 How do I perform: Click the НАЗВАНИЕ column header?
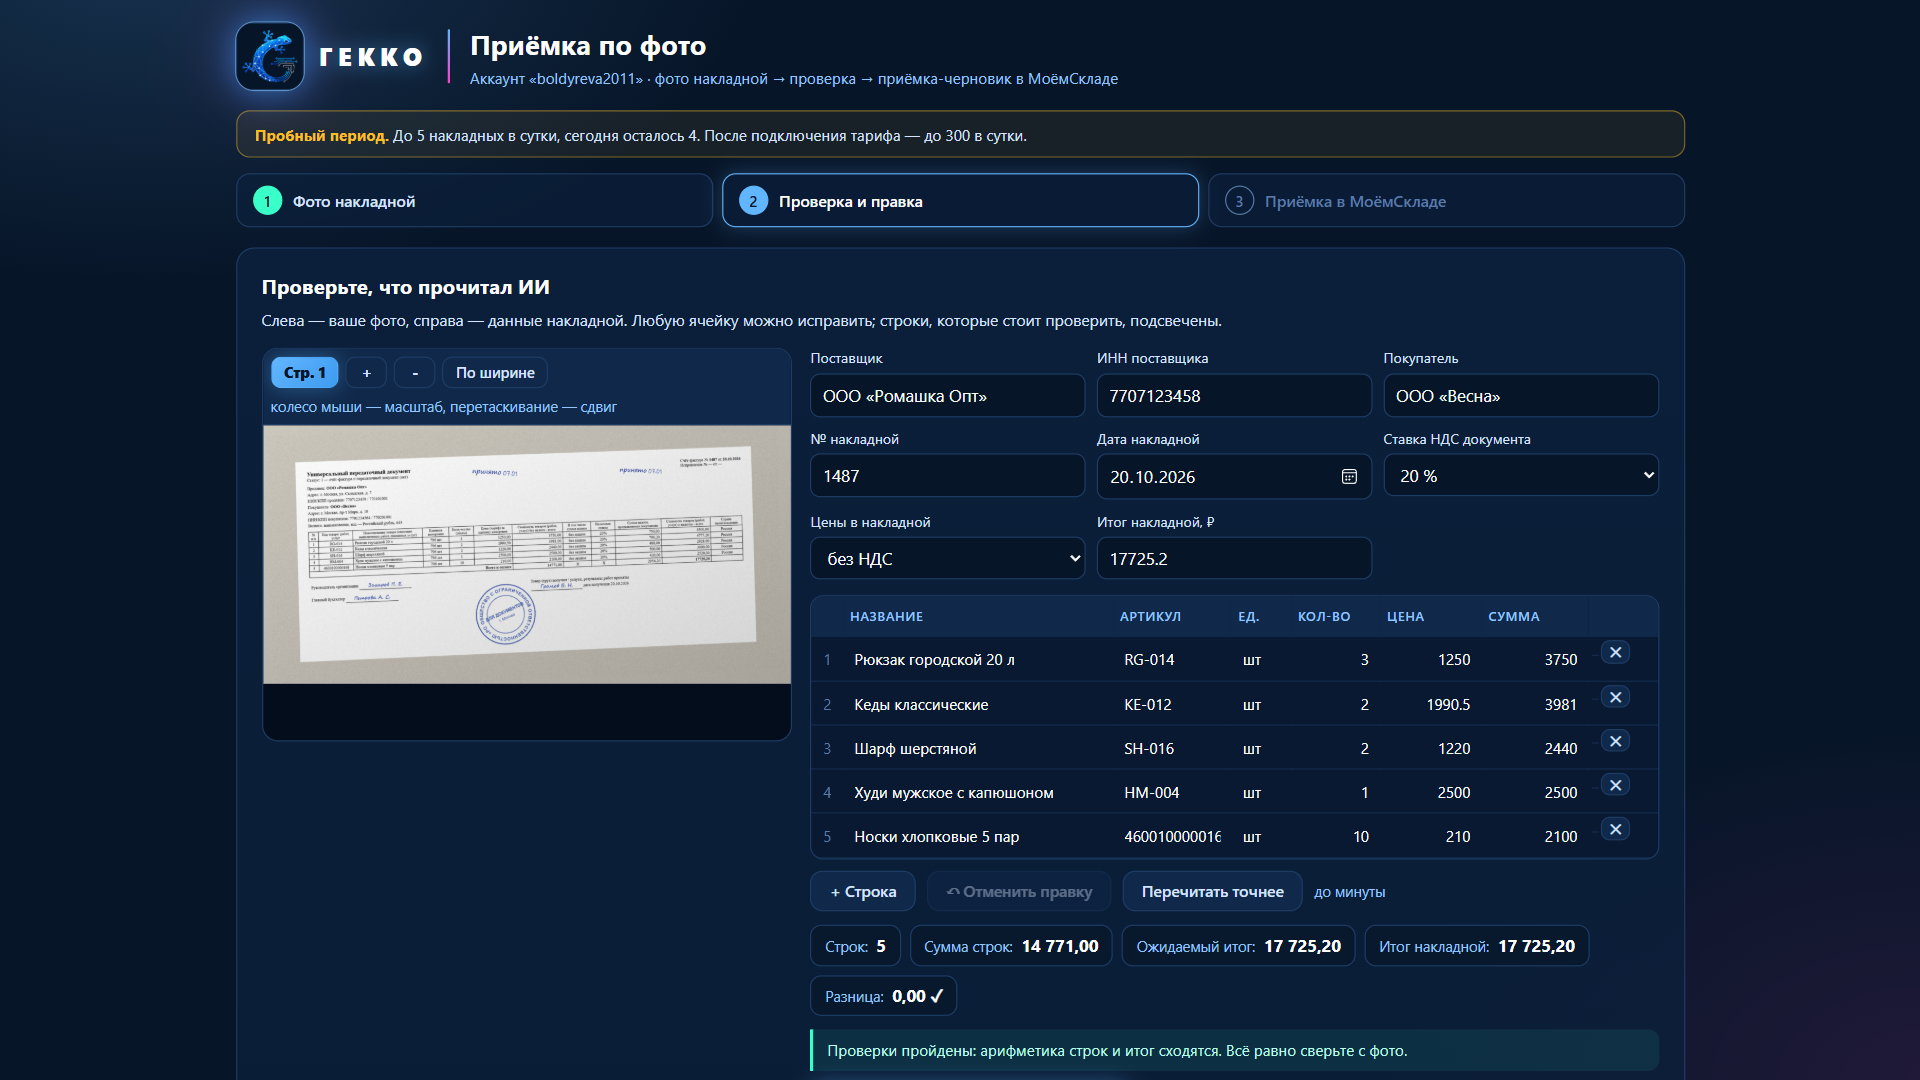[x=886, y=617]
